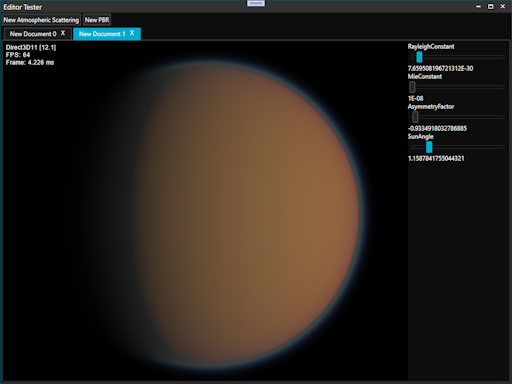Click the RayleighConstant slider thumb
Image resolution: width=512 pixels, height=384 pixels.
click(419, 57)
